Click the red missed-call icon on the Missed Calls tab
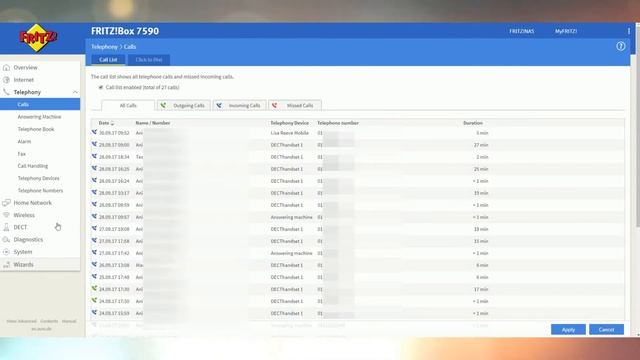This screenshot has height=360, width=640. tap(275, 105)
